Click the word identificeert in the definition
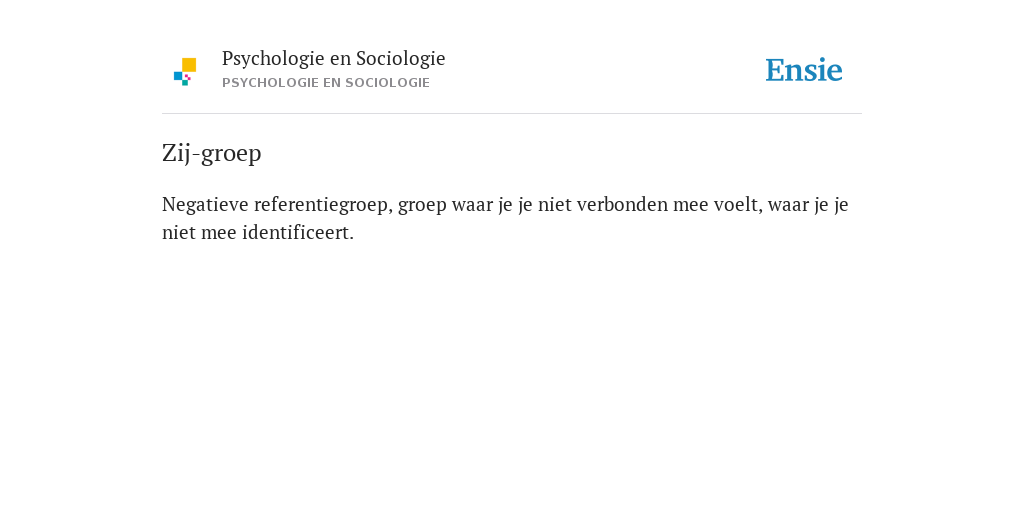Image resolution: width=1024 pixels, height=512 pixels. click(x=298, y=232)
